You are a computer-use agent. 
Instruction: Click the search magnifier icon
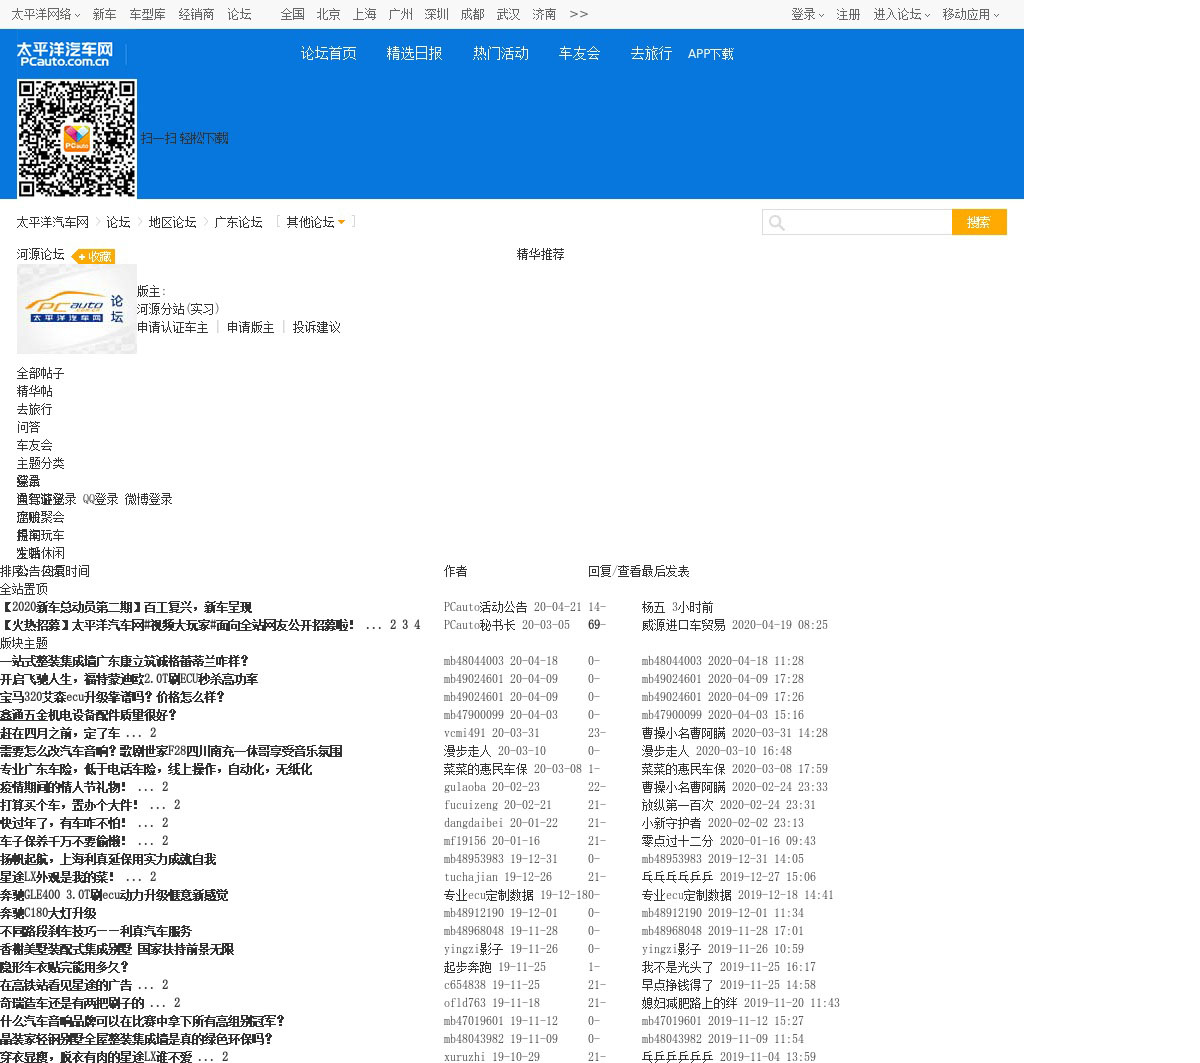pos(777,222)
